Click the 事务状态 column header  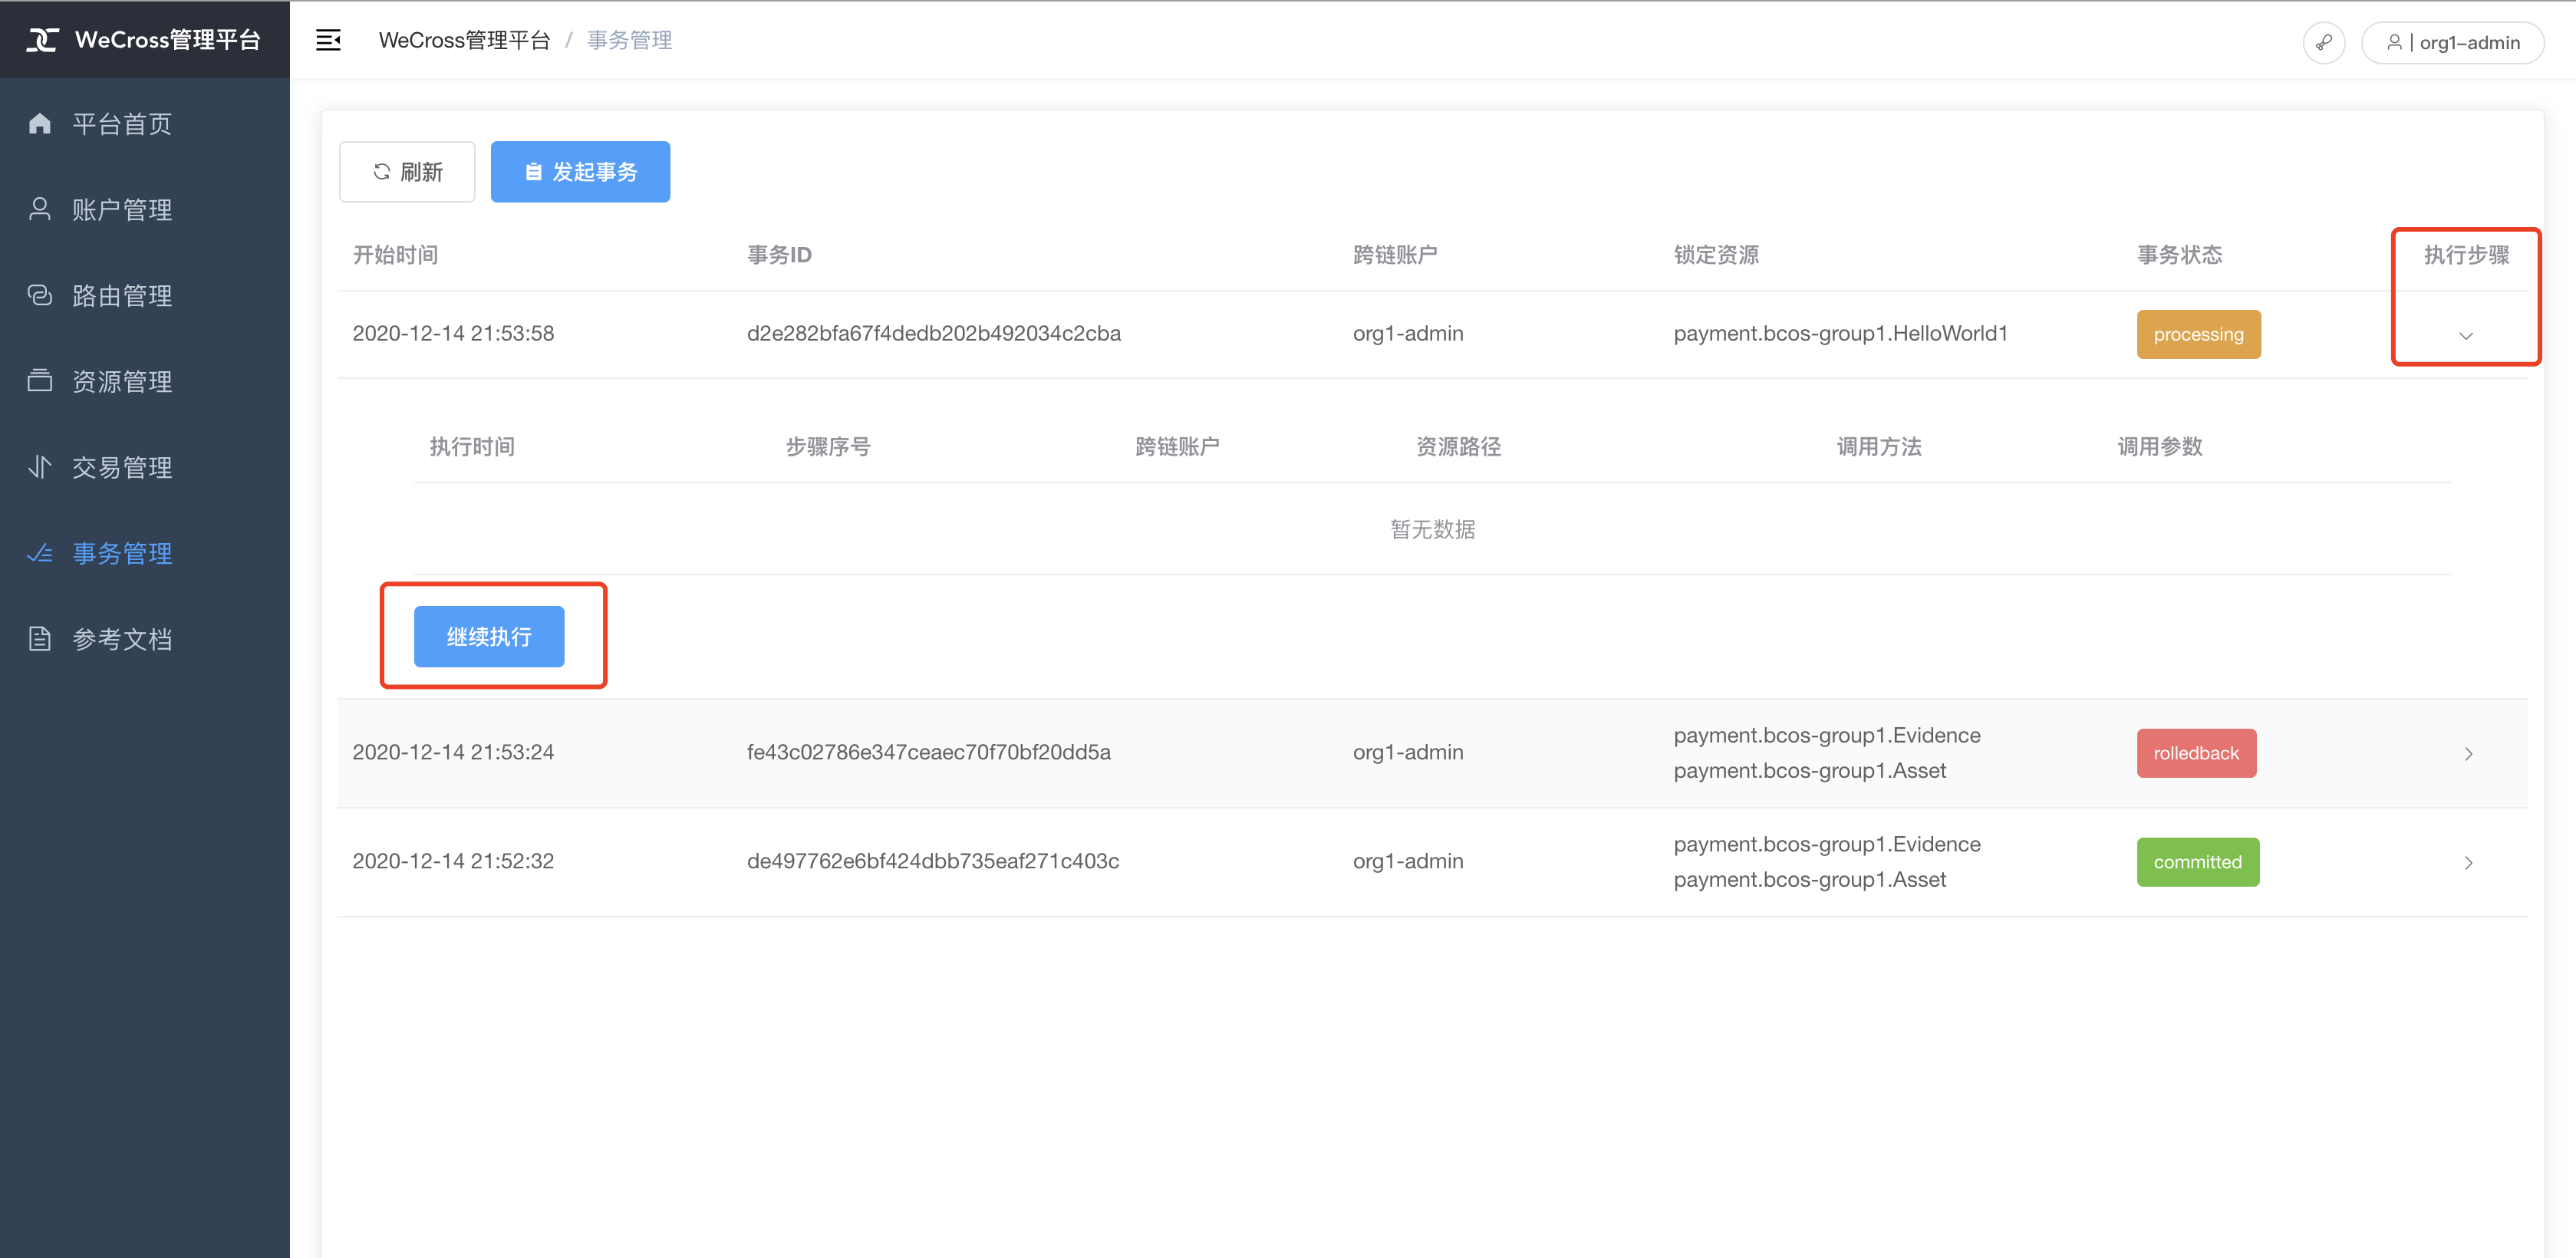coord(2180,255)
